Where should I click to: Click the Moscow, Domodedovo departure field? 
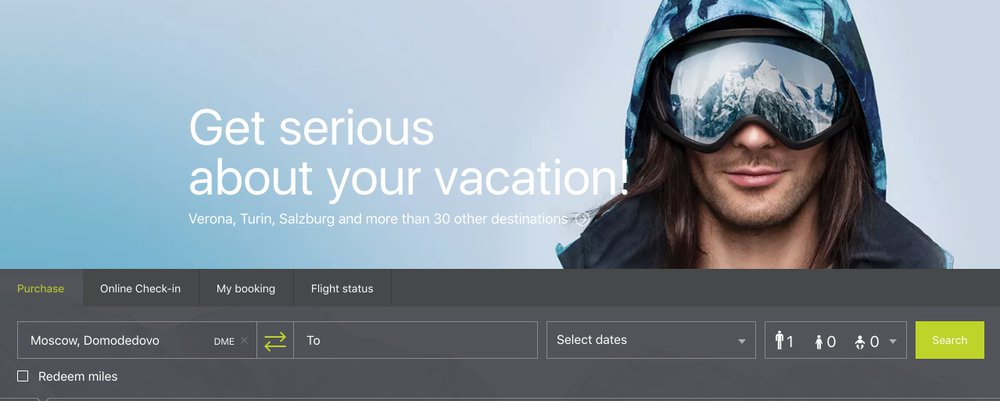pos(136,340)
